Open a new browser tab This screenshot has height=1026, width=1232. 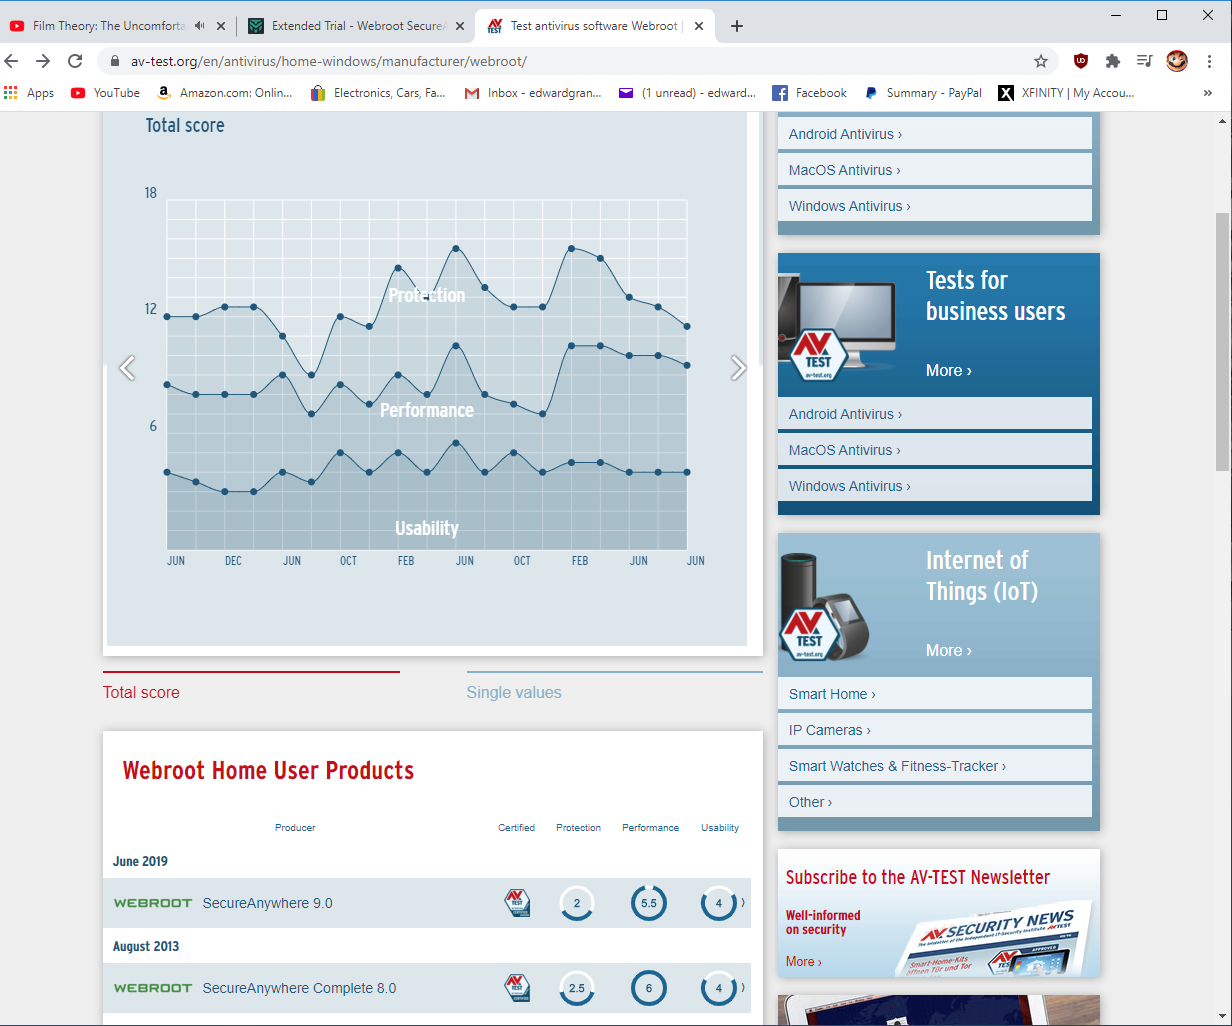tap(737, 26)
